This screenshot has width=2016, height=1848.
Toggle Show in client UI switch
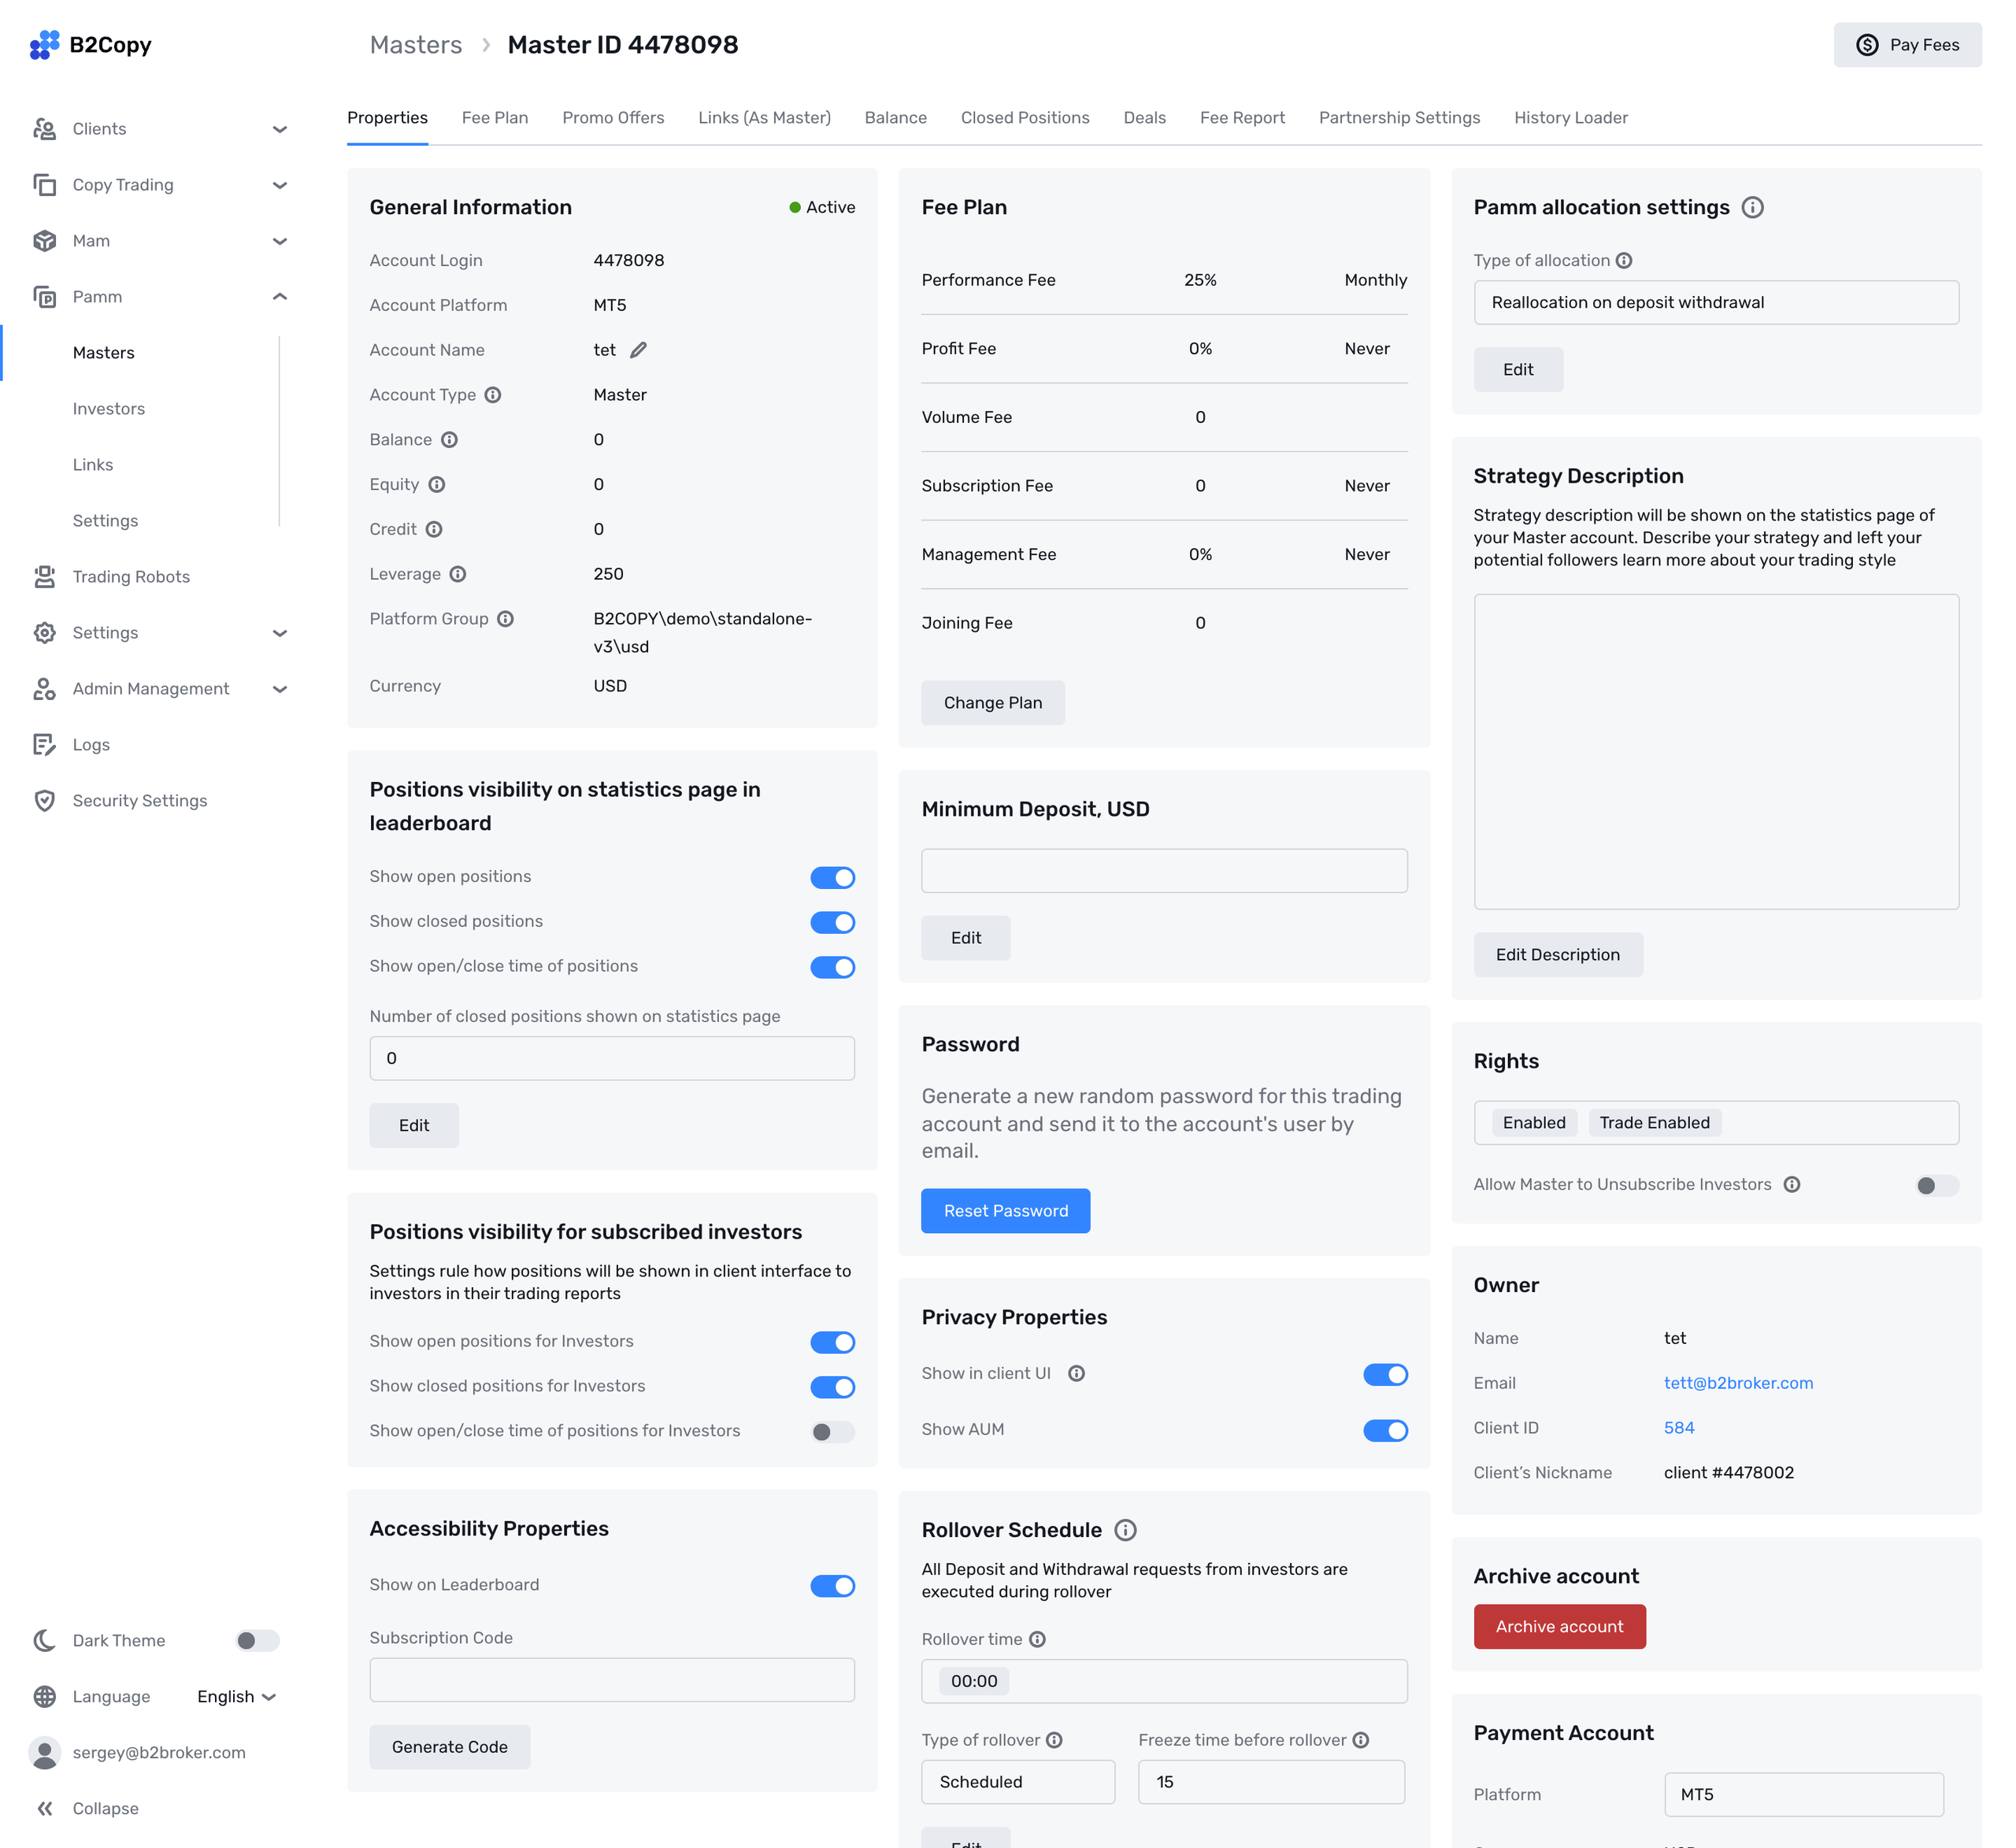tap(1386, 1375)
